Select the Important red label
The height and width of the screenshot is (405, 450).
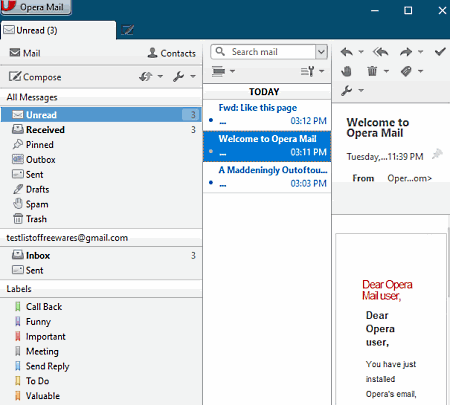pyautogui.click(x=46, y=336)
